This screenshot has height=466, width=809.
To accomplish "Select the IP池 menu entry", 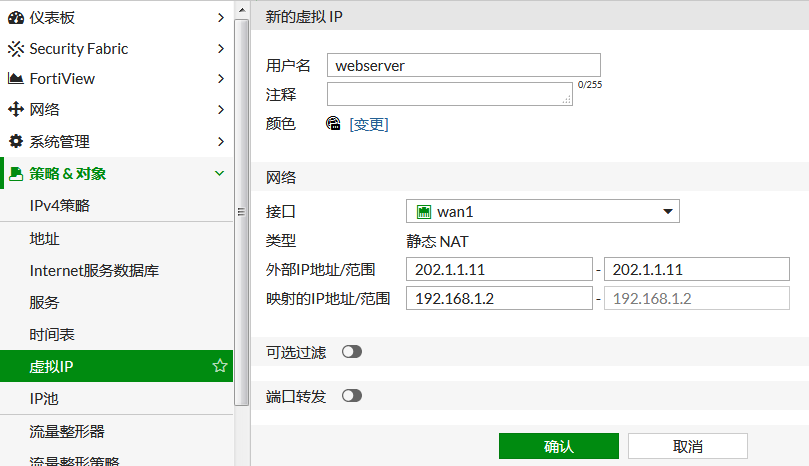I will tap(45, 398).
